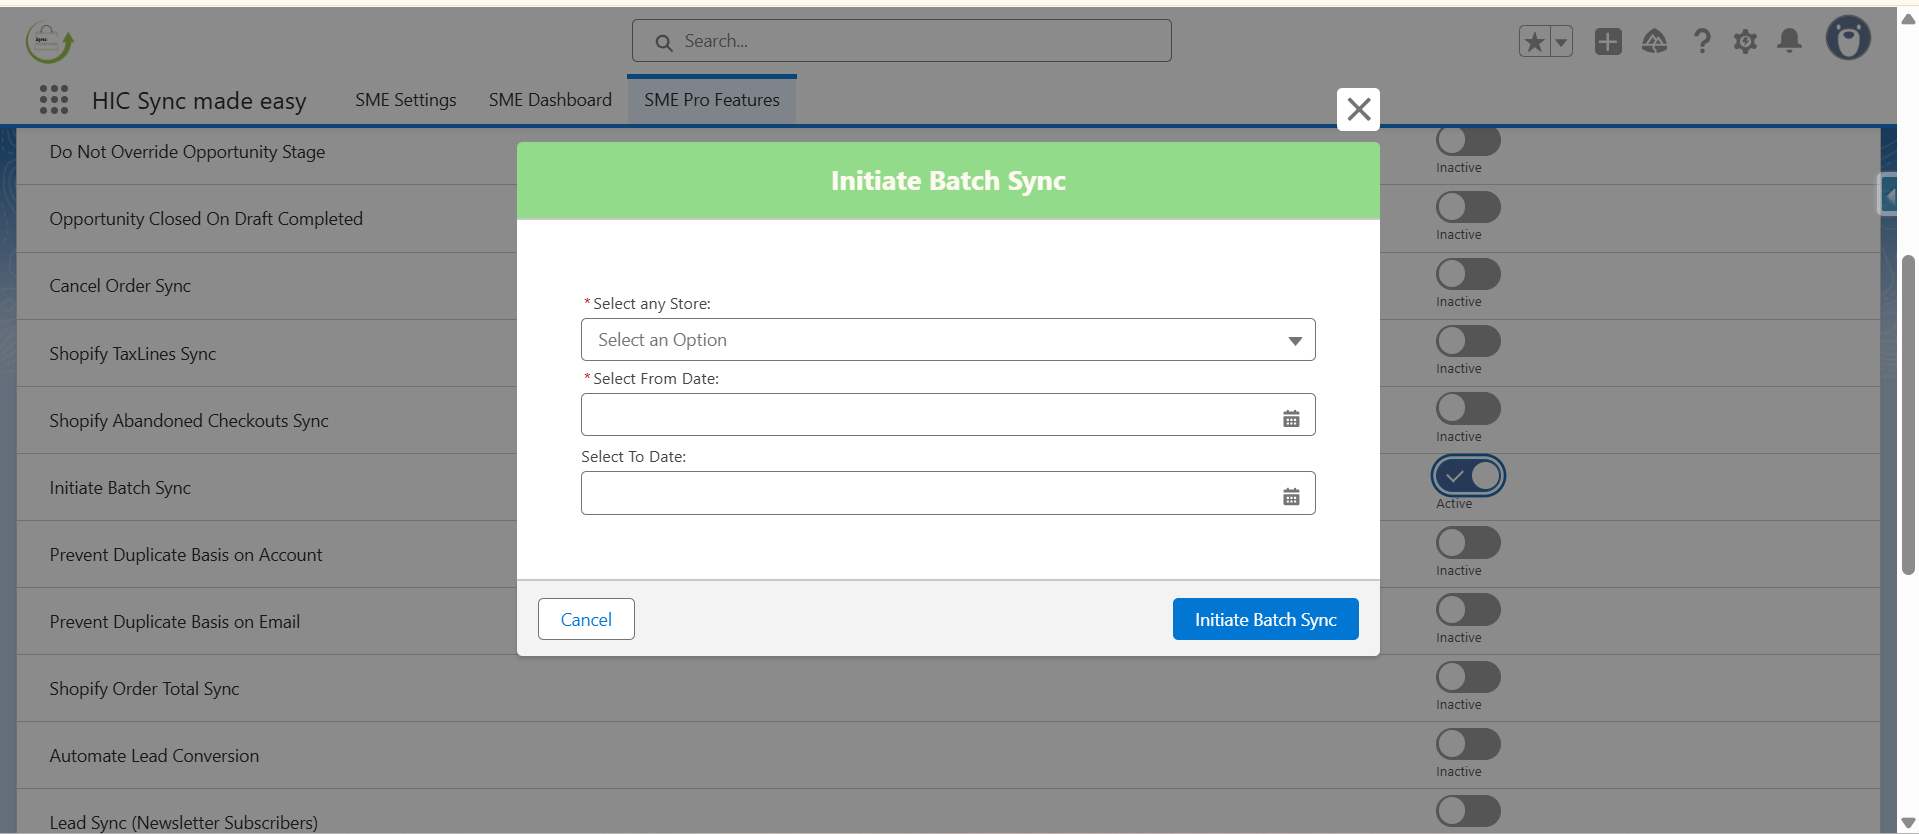
Task: Switch to SME Settings tab
Action: click(405, 100)
